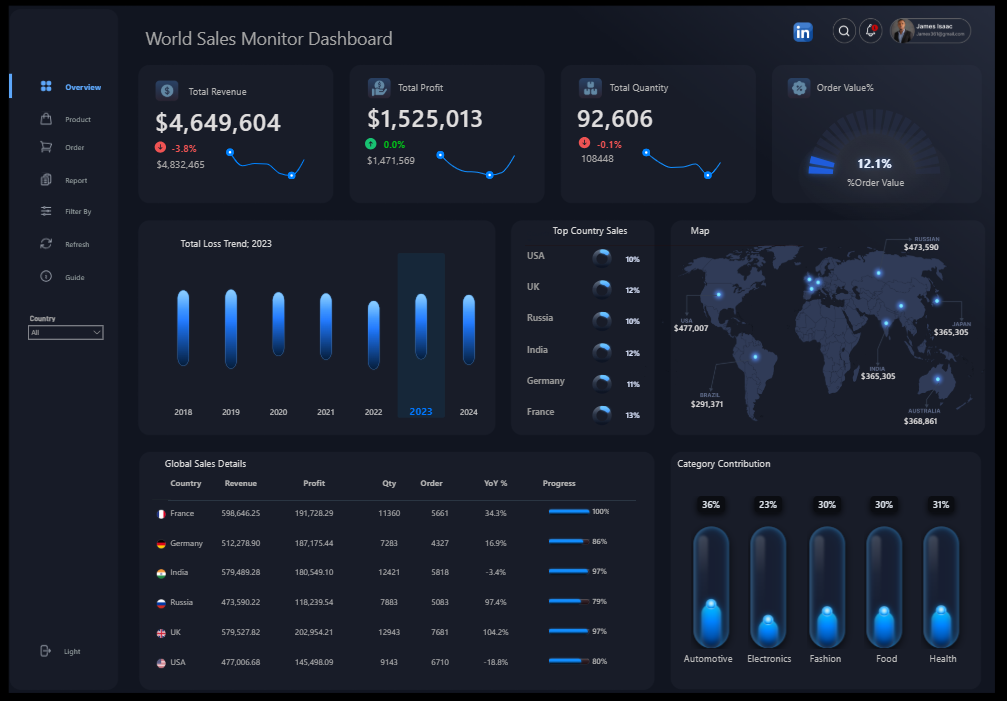Click Russian $473,590 map label

click(922, 244)
